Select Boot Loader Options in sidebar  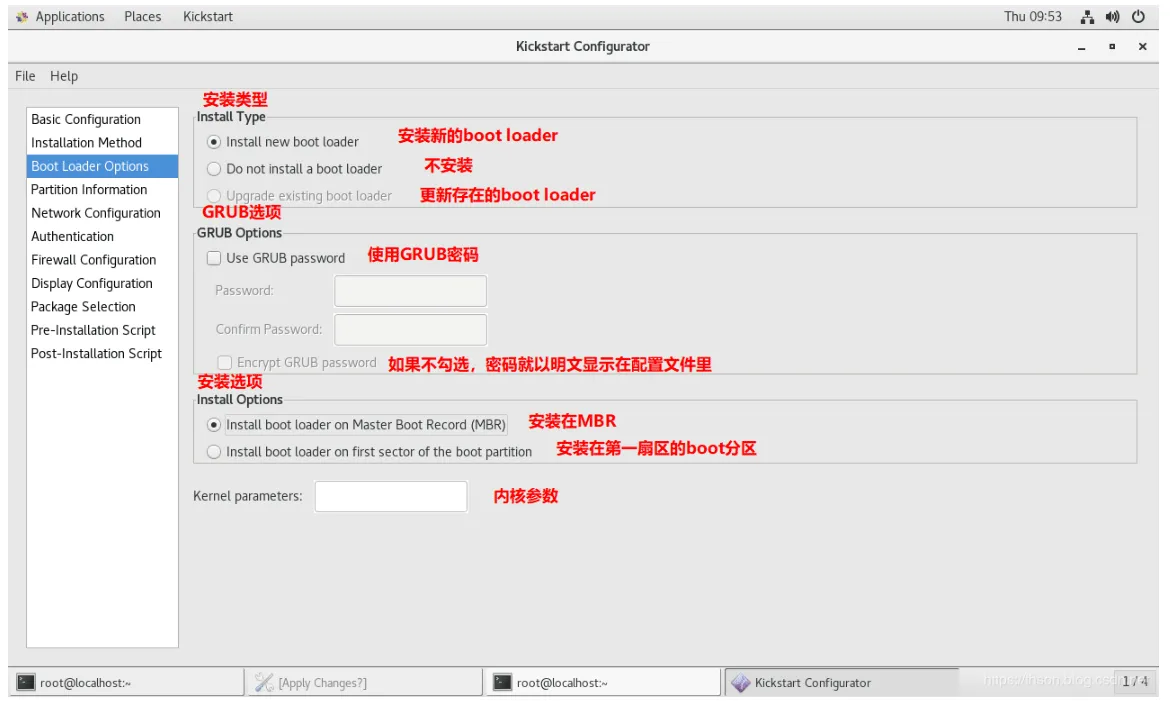tap(102, 166)
